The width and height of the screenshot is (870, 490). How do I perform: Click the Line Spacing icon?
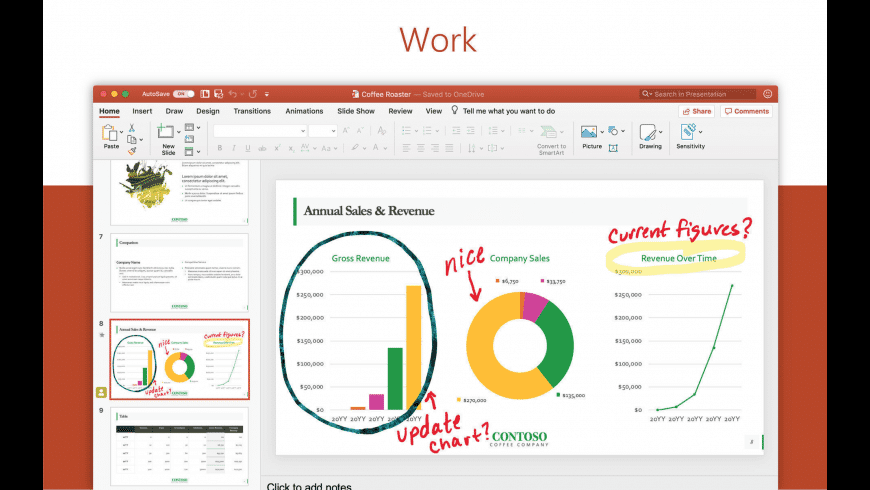[x=493, y=131]
